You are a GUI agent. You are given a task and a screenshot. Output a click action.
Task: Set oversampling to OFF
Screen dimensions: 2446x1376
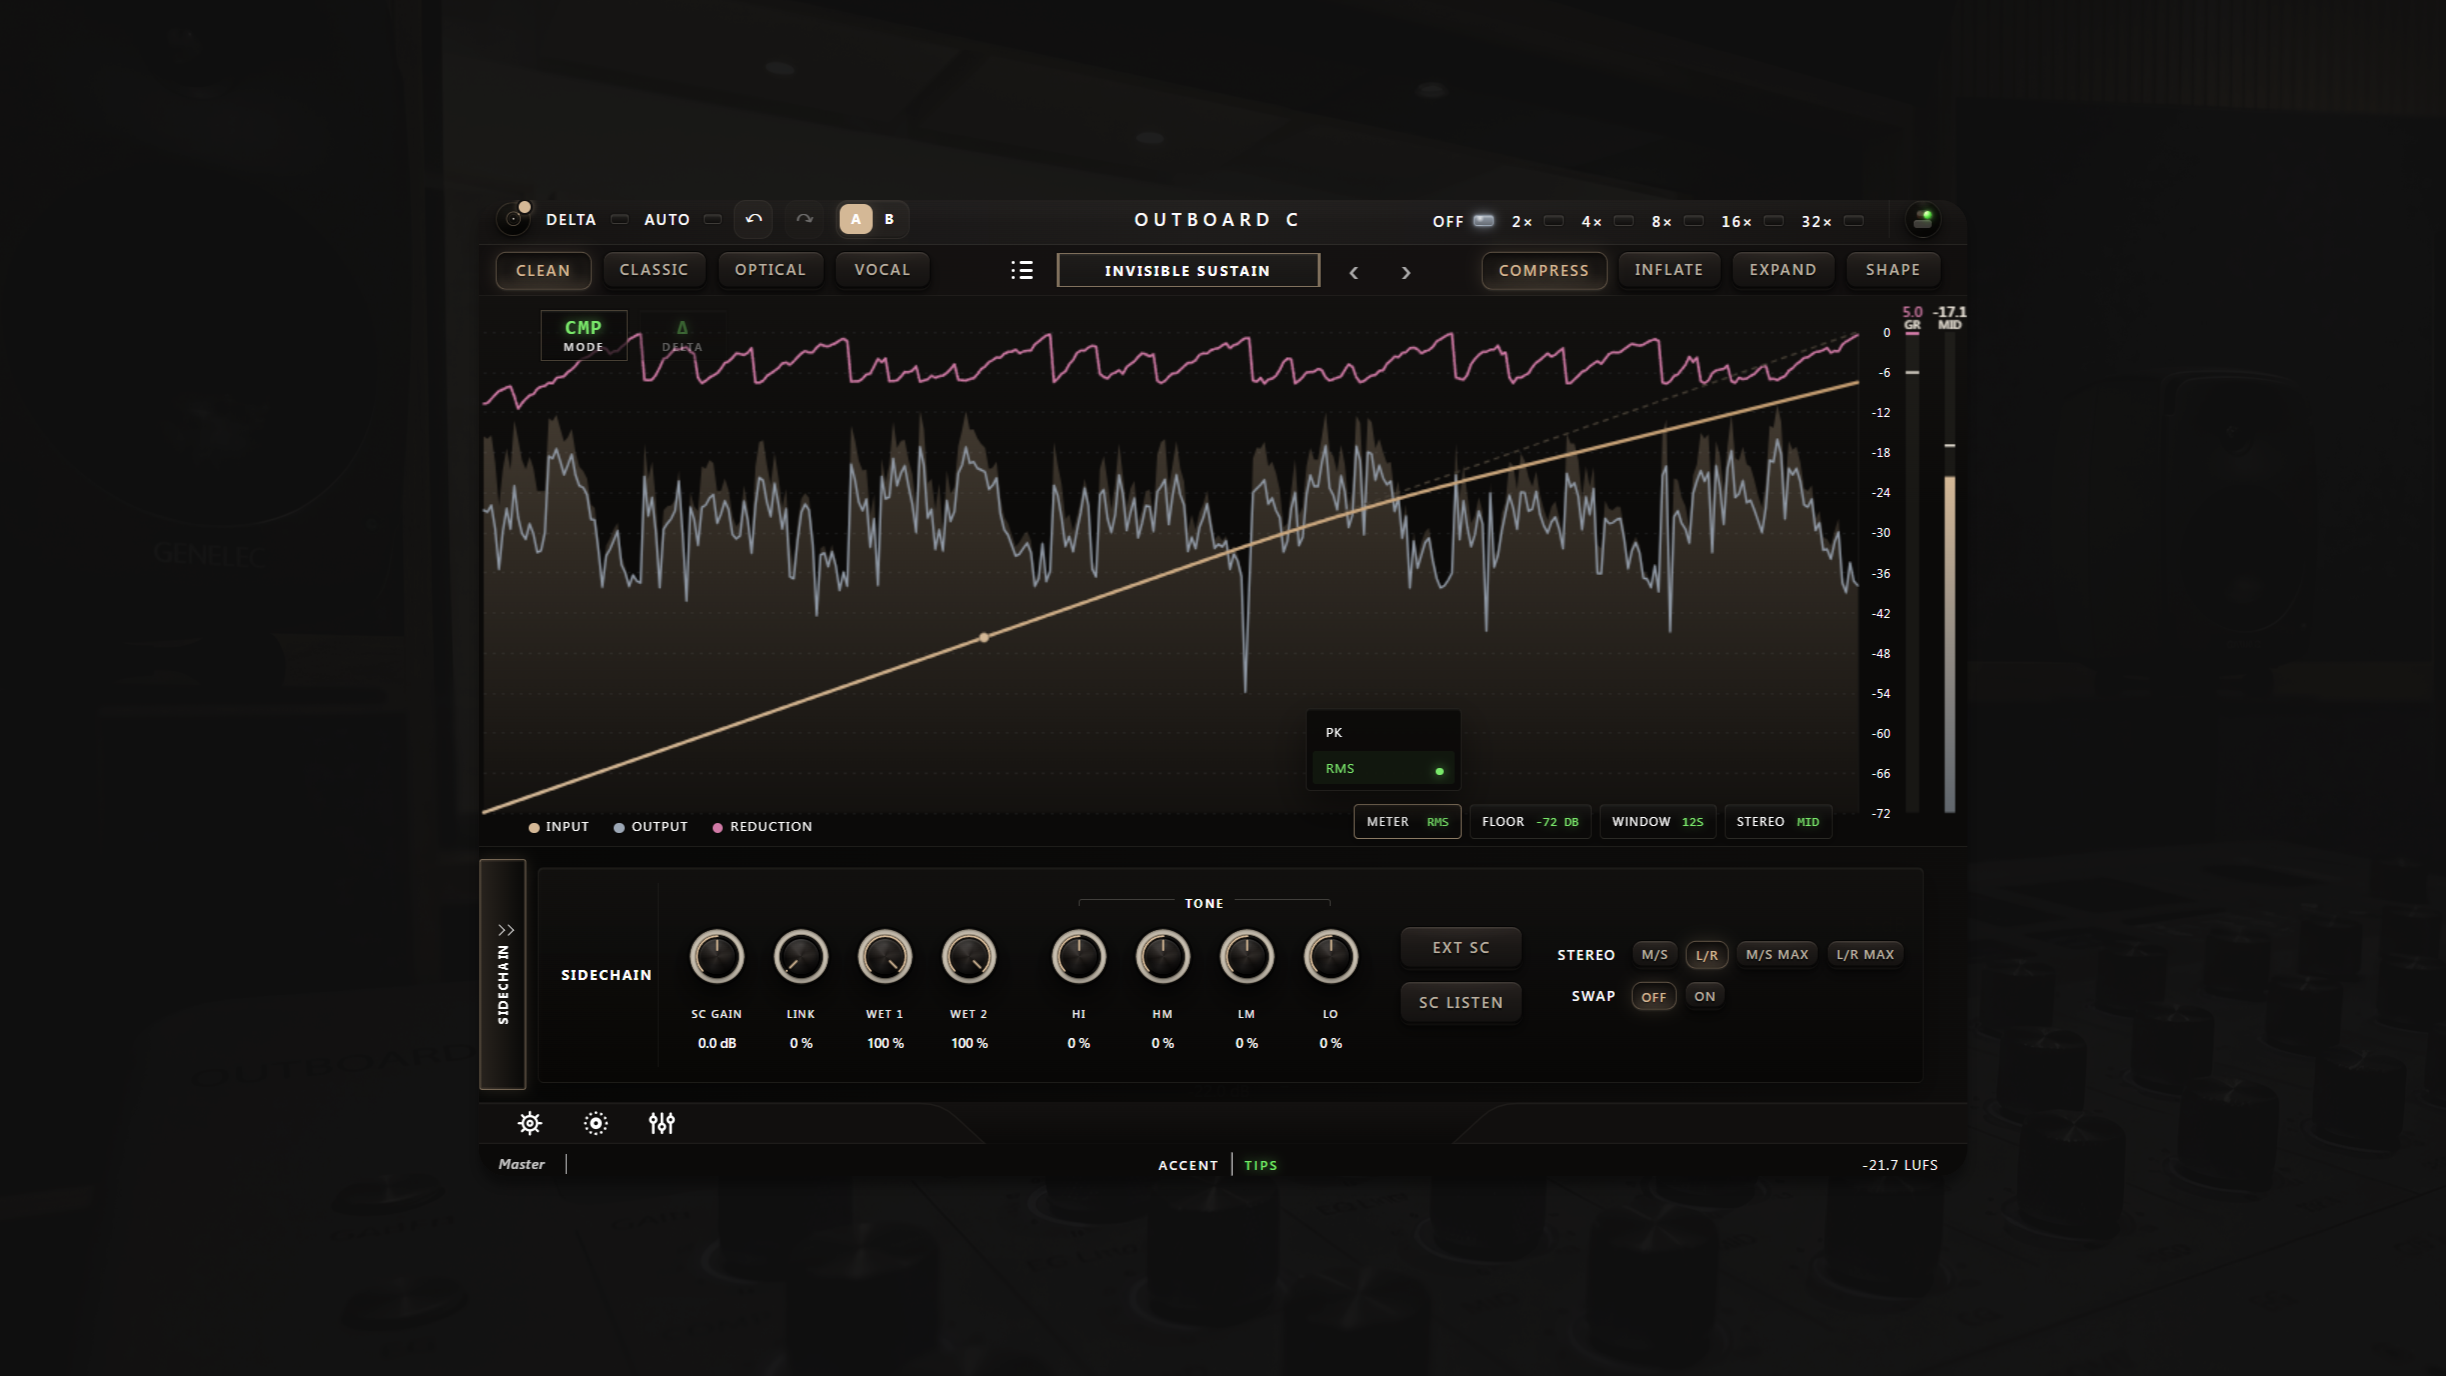(x=1484, y=221)
